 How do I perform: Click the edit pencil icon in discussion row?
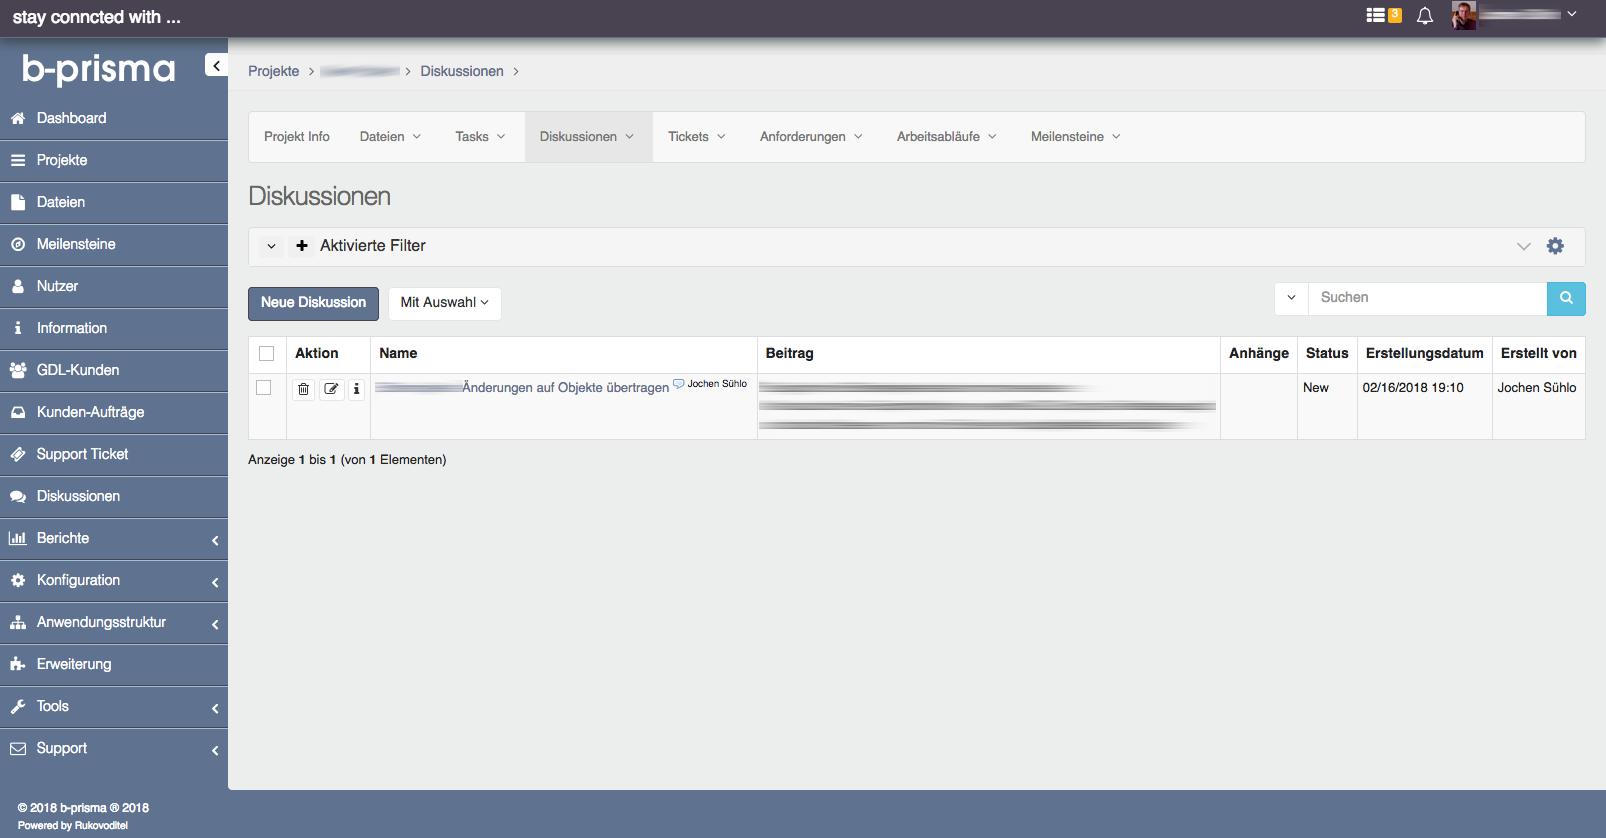(x=331, y=389)
